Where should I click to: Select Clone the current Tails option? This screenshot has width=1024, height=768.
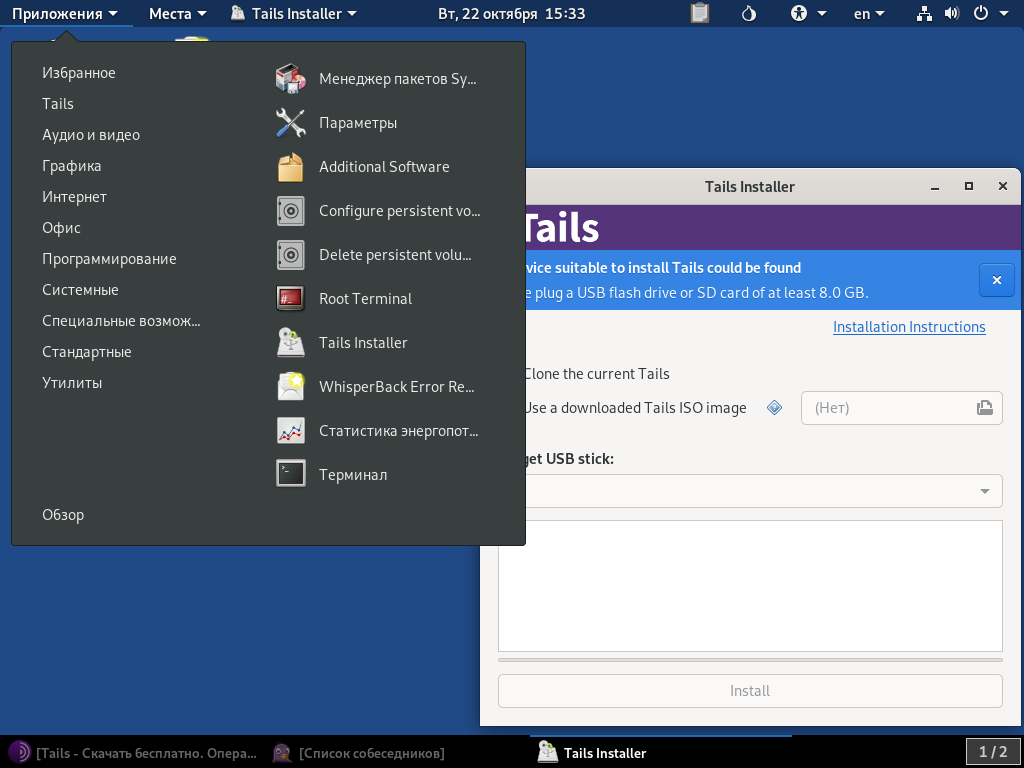tap(596, 374)
